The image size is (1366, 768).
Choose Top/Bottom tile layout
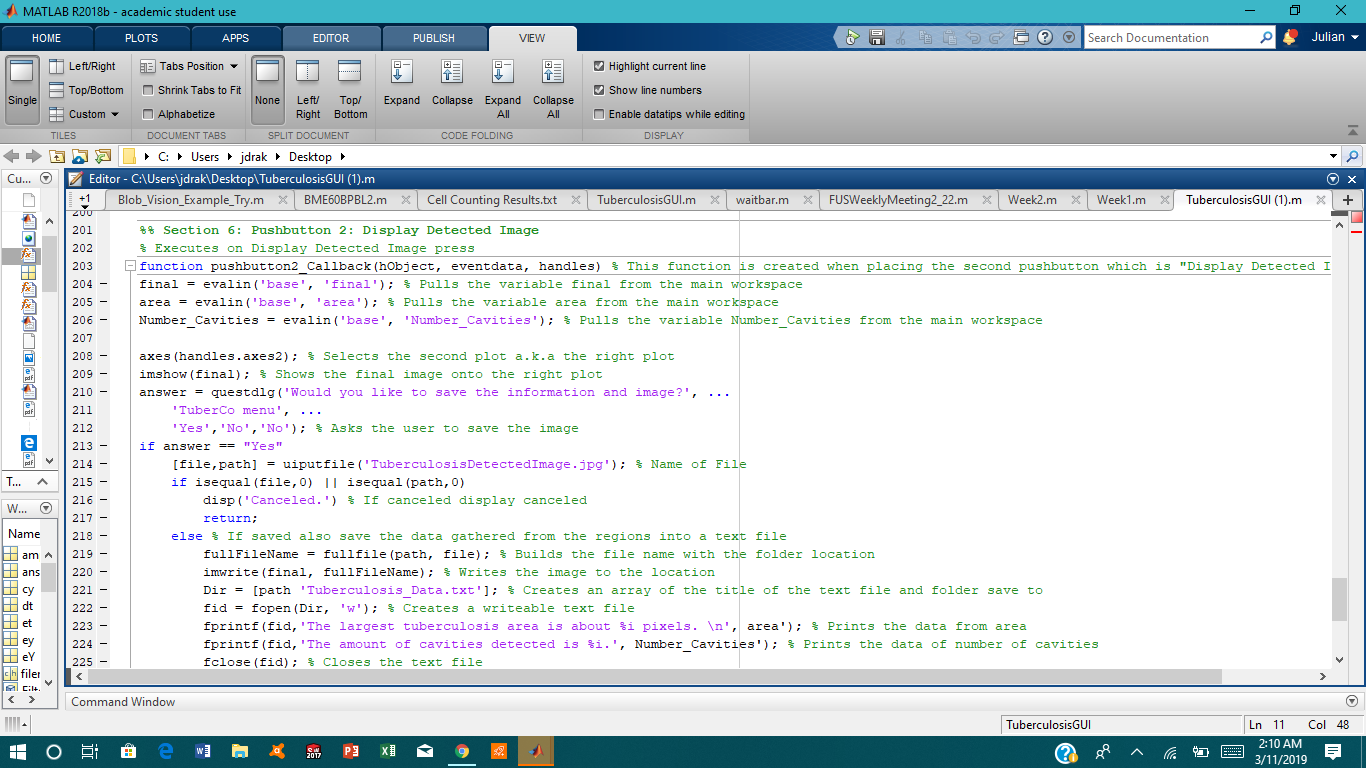(x=86, y=90)
